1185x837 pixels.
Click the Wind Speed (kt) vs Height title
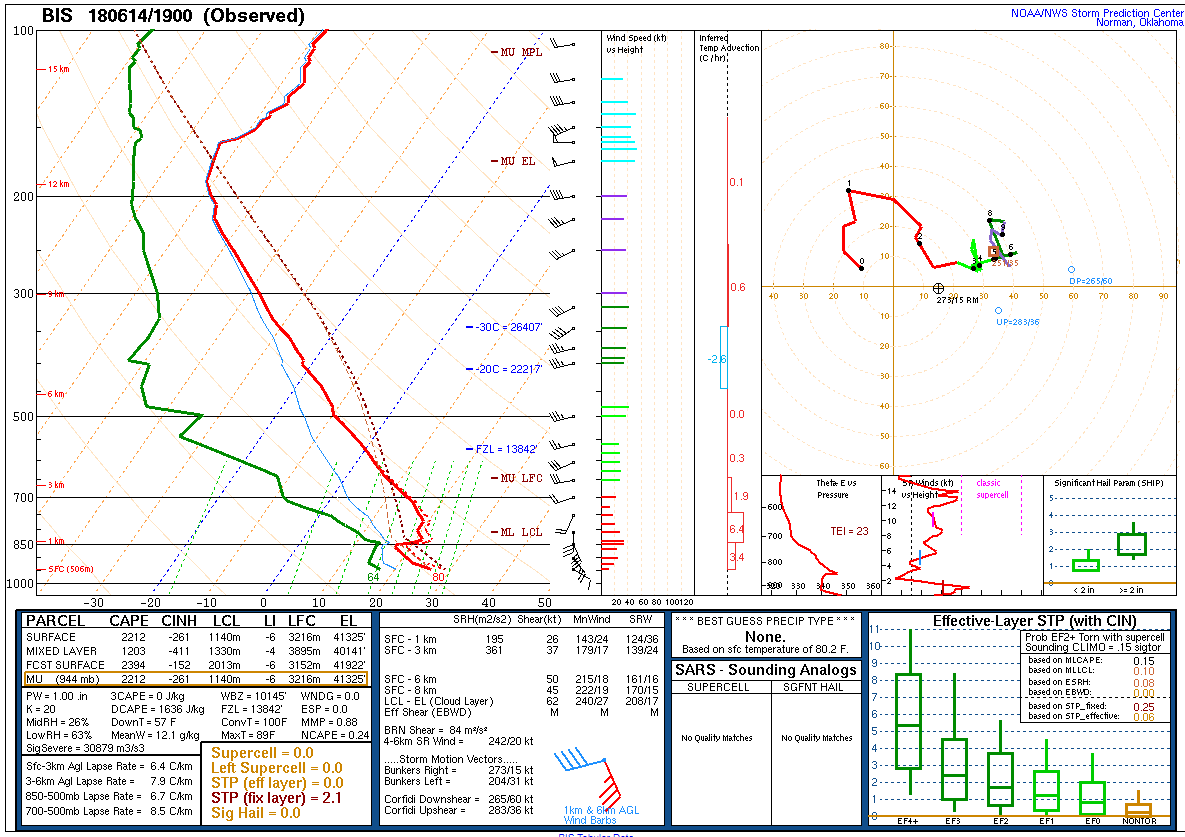pyautogui.click(x=636, y=44)
